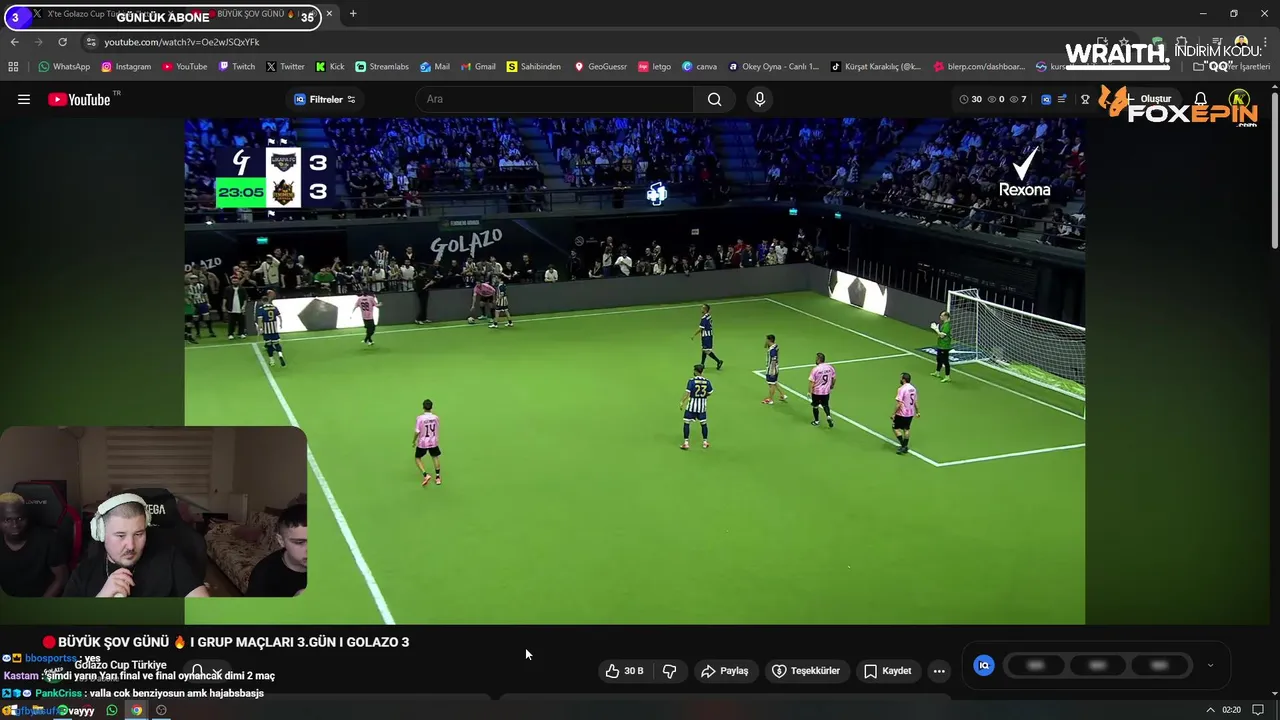
Task: Open the Twitter bookmark
Action: click(285, 67)
